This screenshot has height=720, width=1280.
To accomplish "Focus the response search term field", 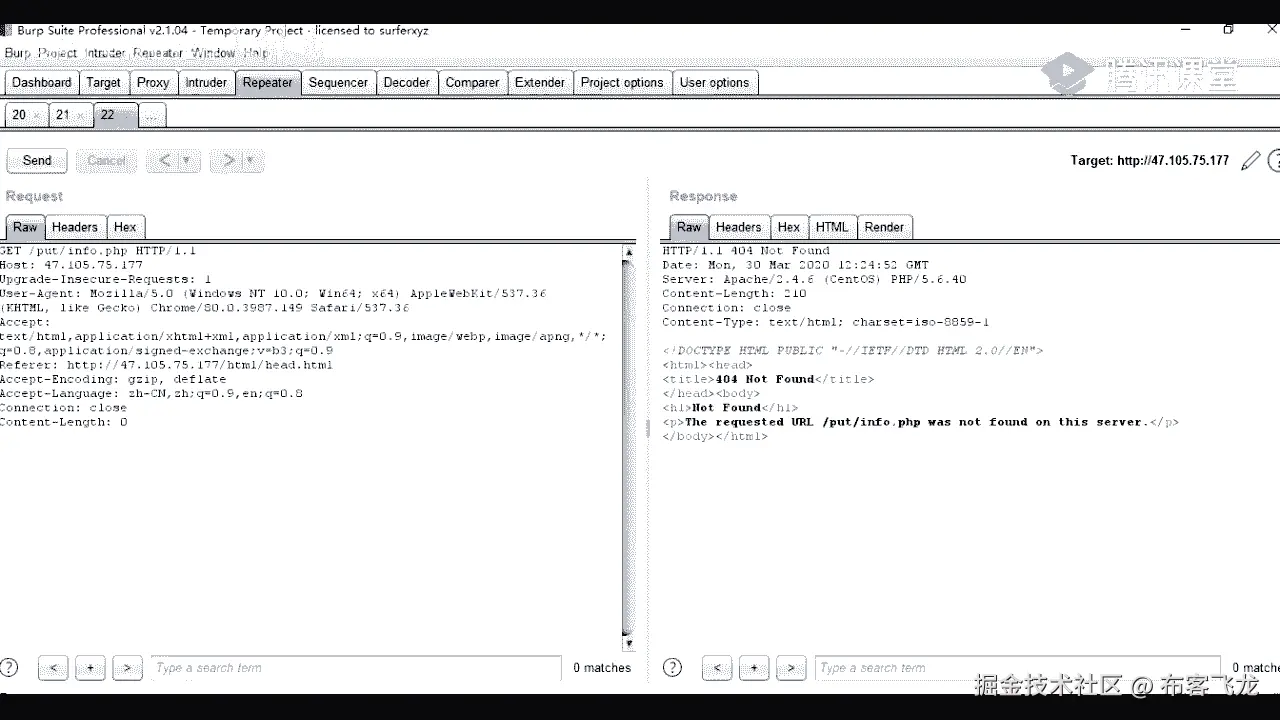I will click(1018, 667).
